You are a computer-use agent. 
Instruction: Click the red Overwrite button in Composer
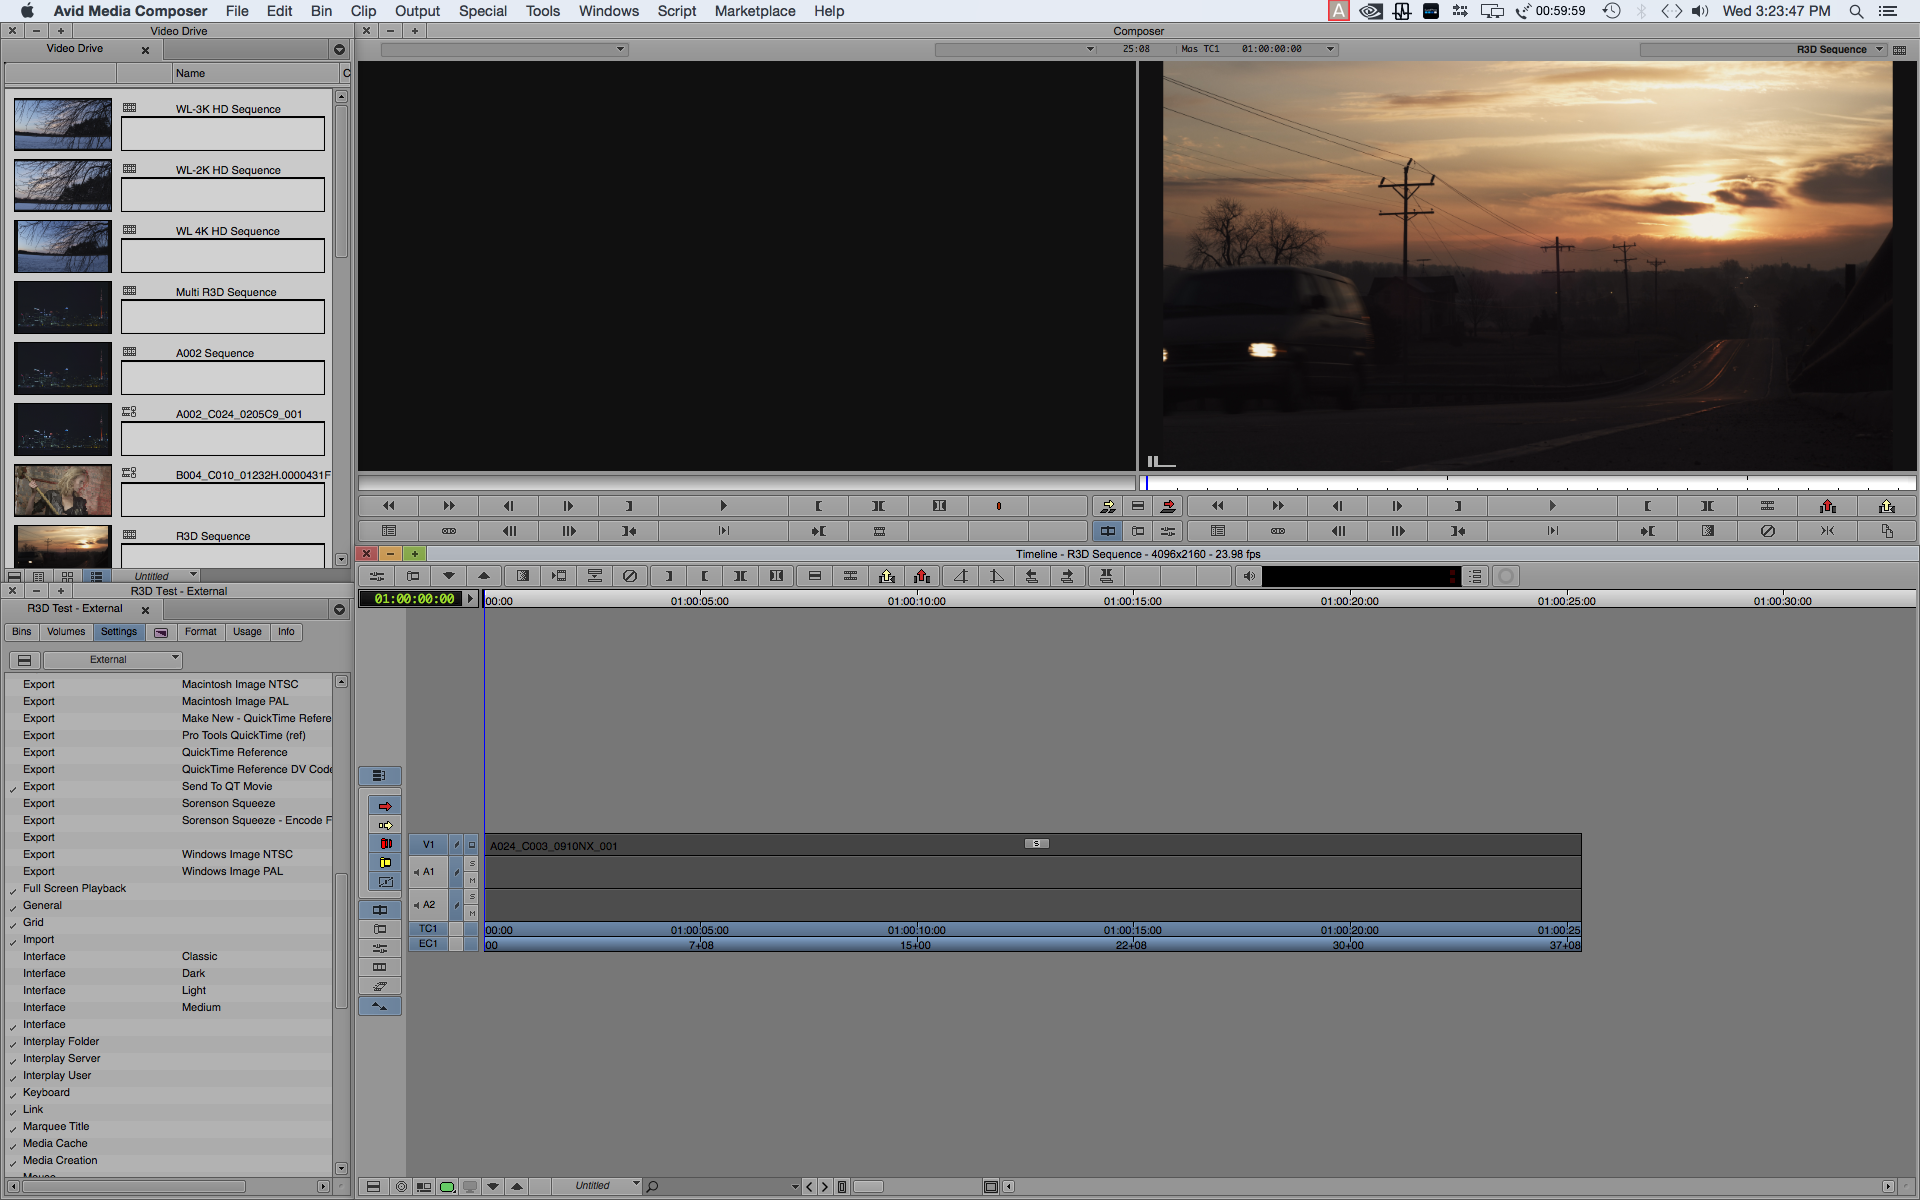pos(1167,506)
